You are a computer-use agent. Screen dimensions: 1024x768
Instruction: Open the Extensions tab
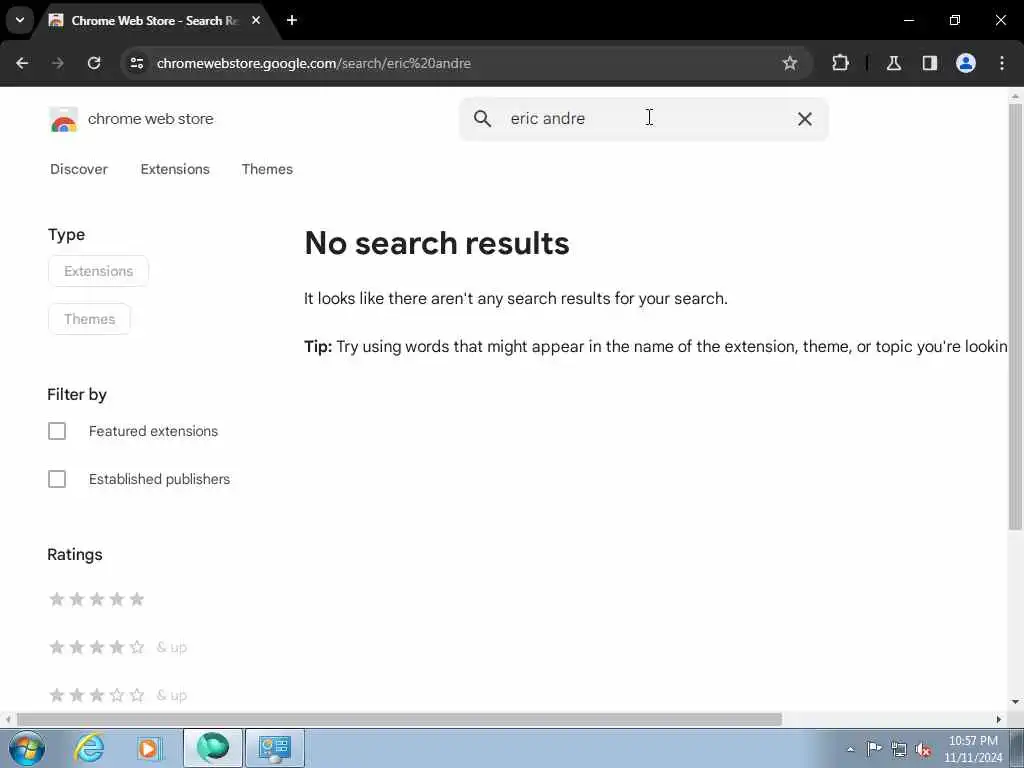[175, 169]
